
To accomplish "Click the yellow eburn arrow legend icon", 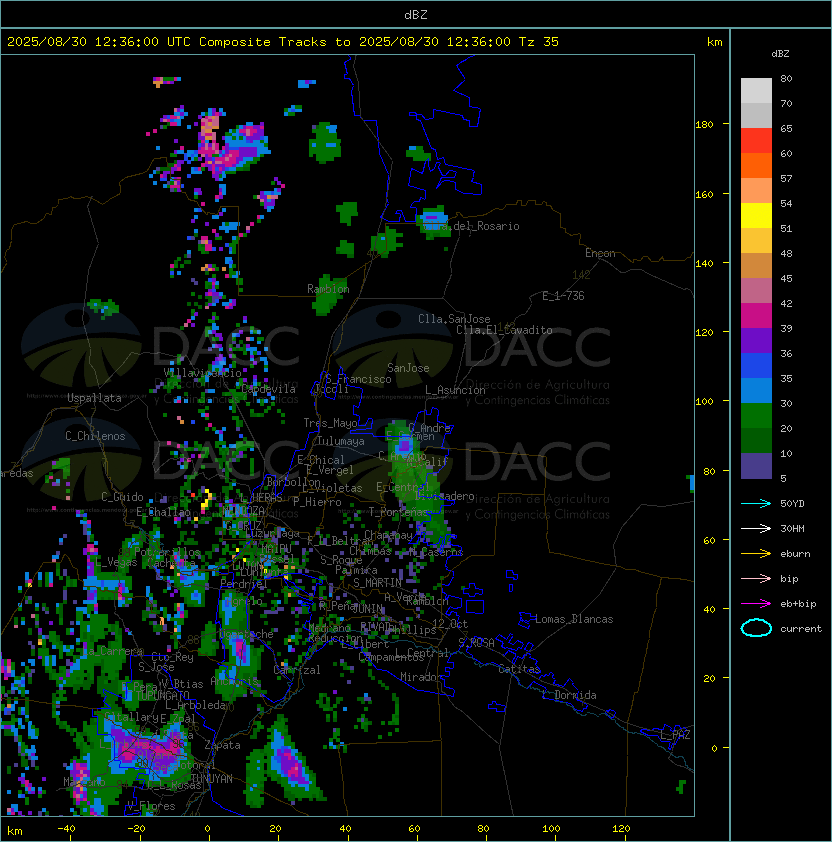I will (x=756, y=554).
